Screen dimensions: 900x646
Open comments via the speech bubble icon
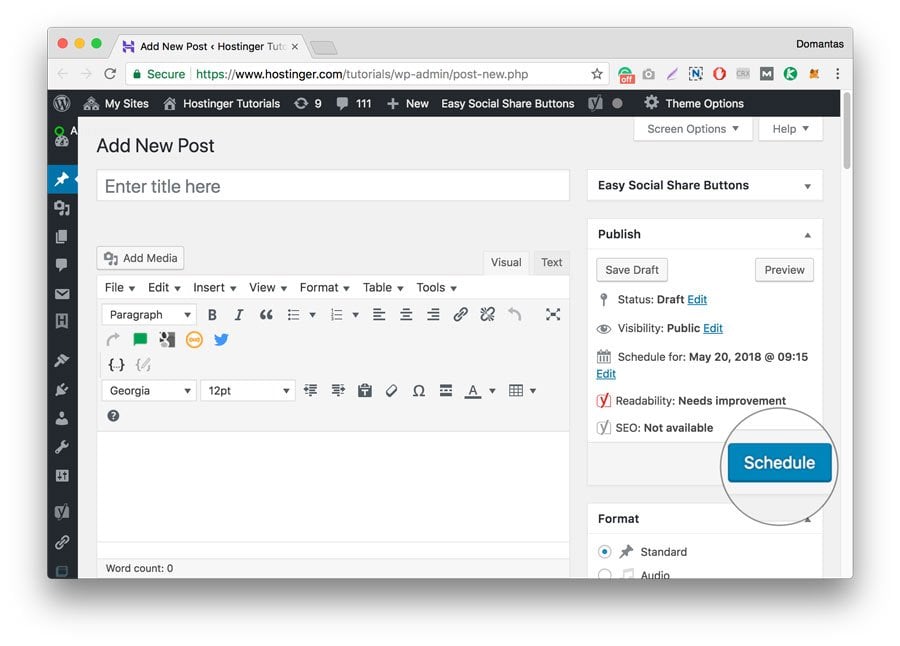click(x=63, y=263)
